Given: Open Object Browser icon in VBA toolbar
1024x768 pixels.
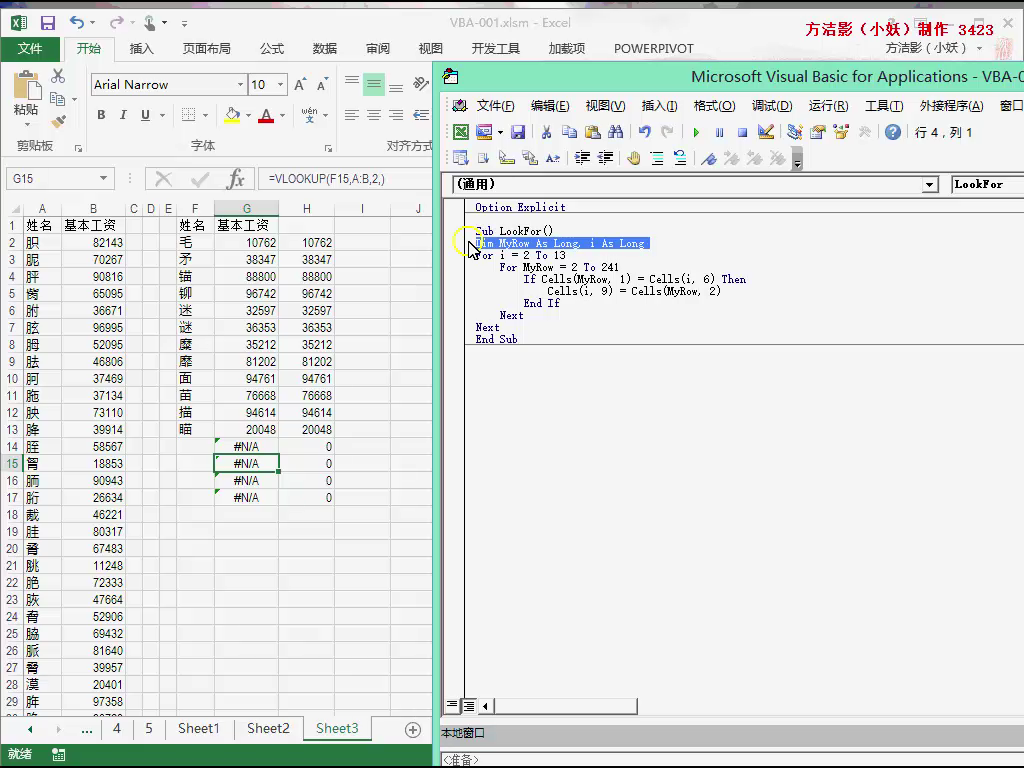Looking at the screenshot, I should tap(840, 132).
